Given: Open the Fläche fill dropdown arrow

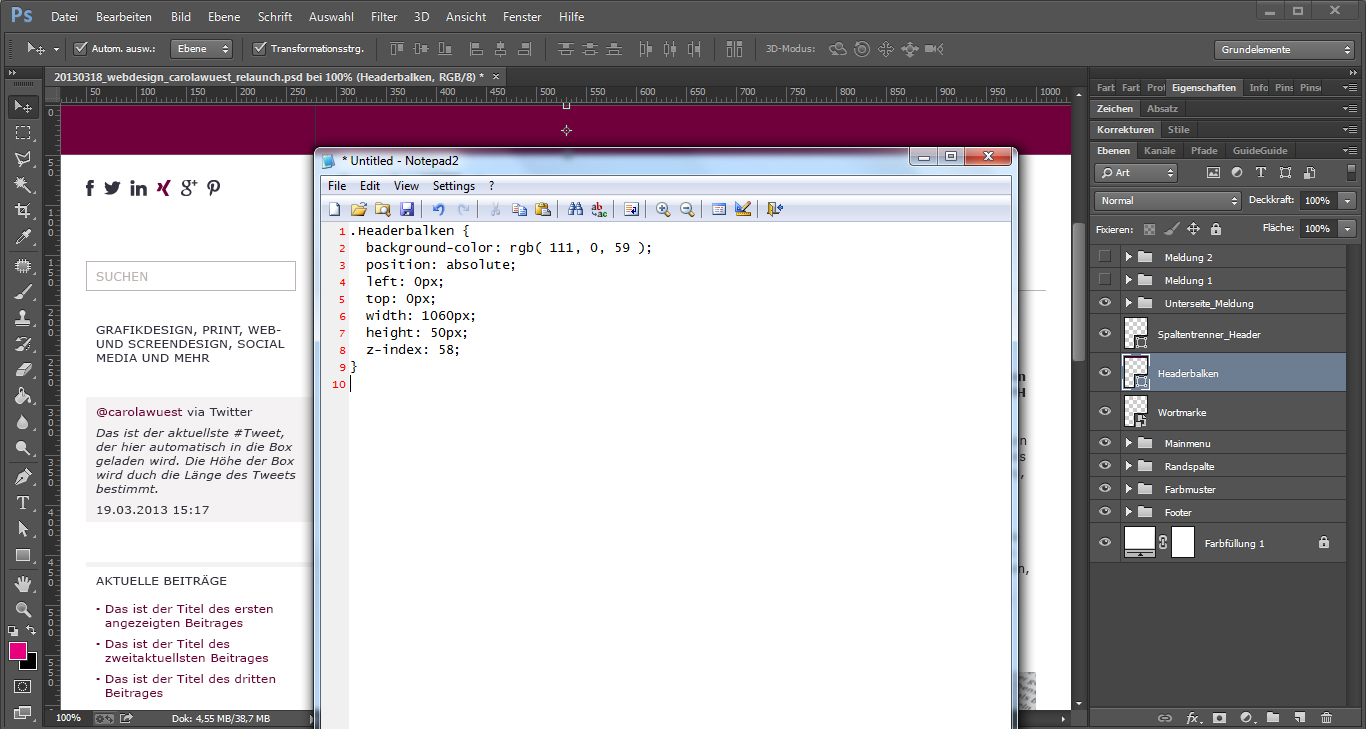Looking at the screenshot, I should pyautogui.click(x=1348, y=228).
